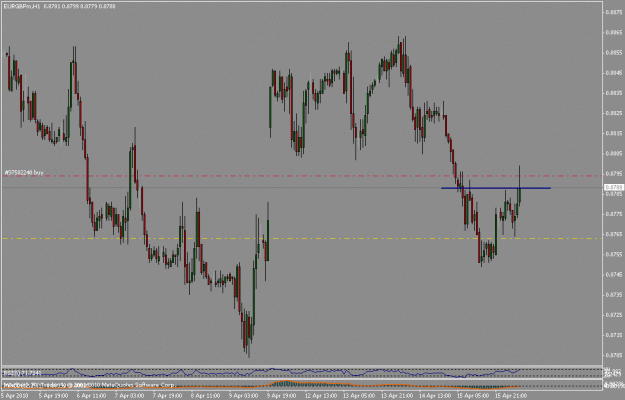Click the 0.8805 price axis label
This screenshot has width=625, height=400.
pyautogui.click(x=614, y=153)
